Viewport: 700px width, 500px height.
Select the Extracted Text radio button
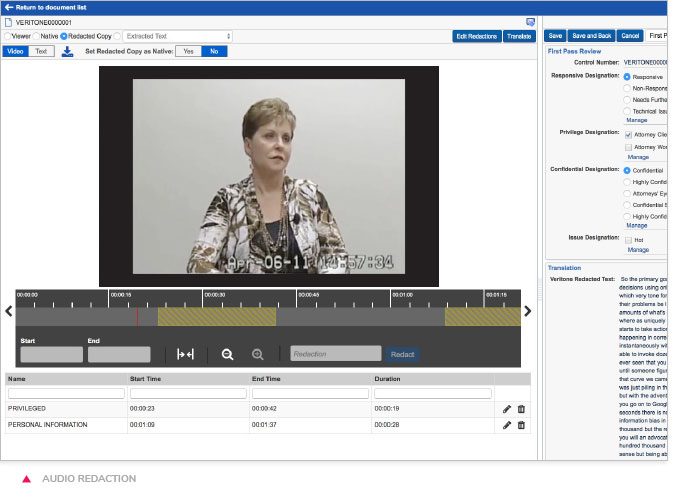point(117,36)
